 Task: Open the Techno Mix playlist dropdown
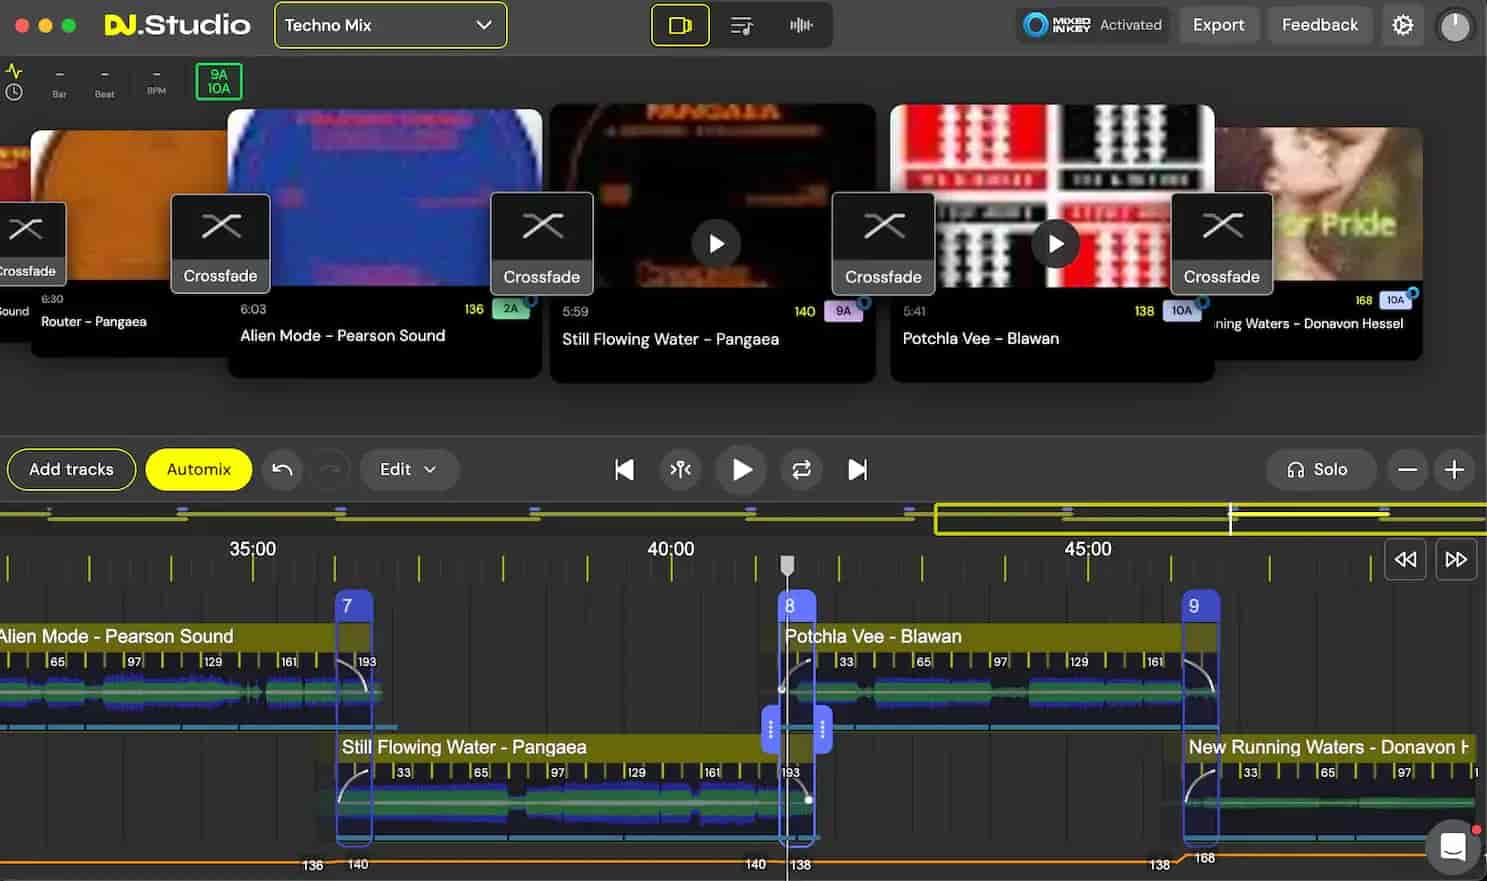tap(390, 25)
